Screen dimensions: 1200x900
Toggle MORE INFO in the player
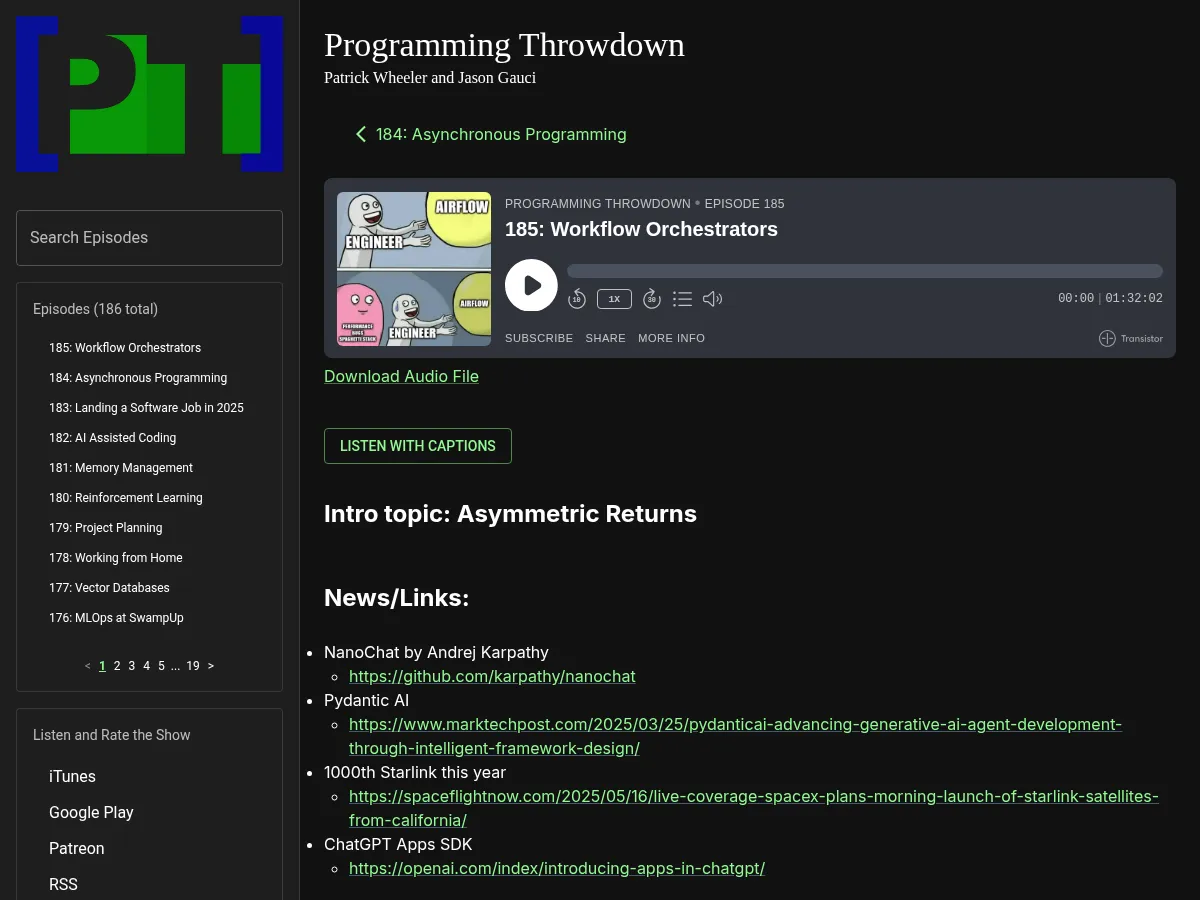[x=671, y=338]
